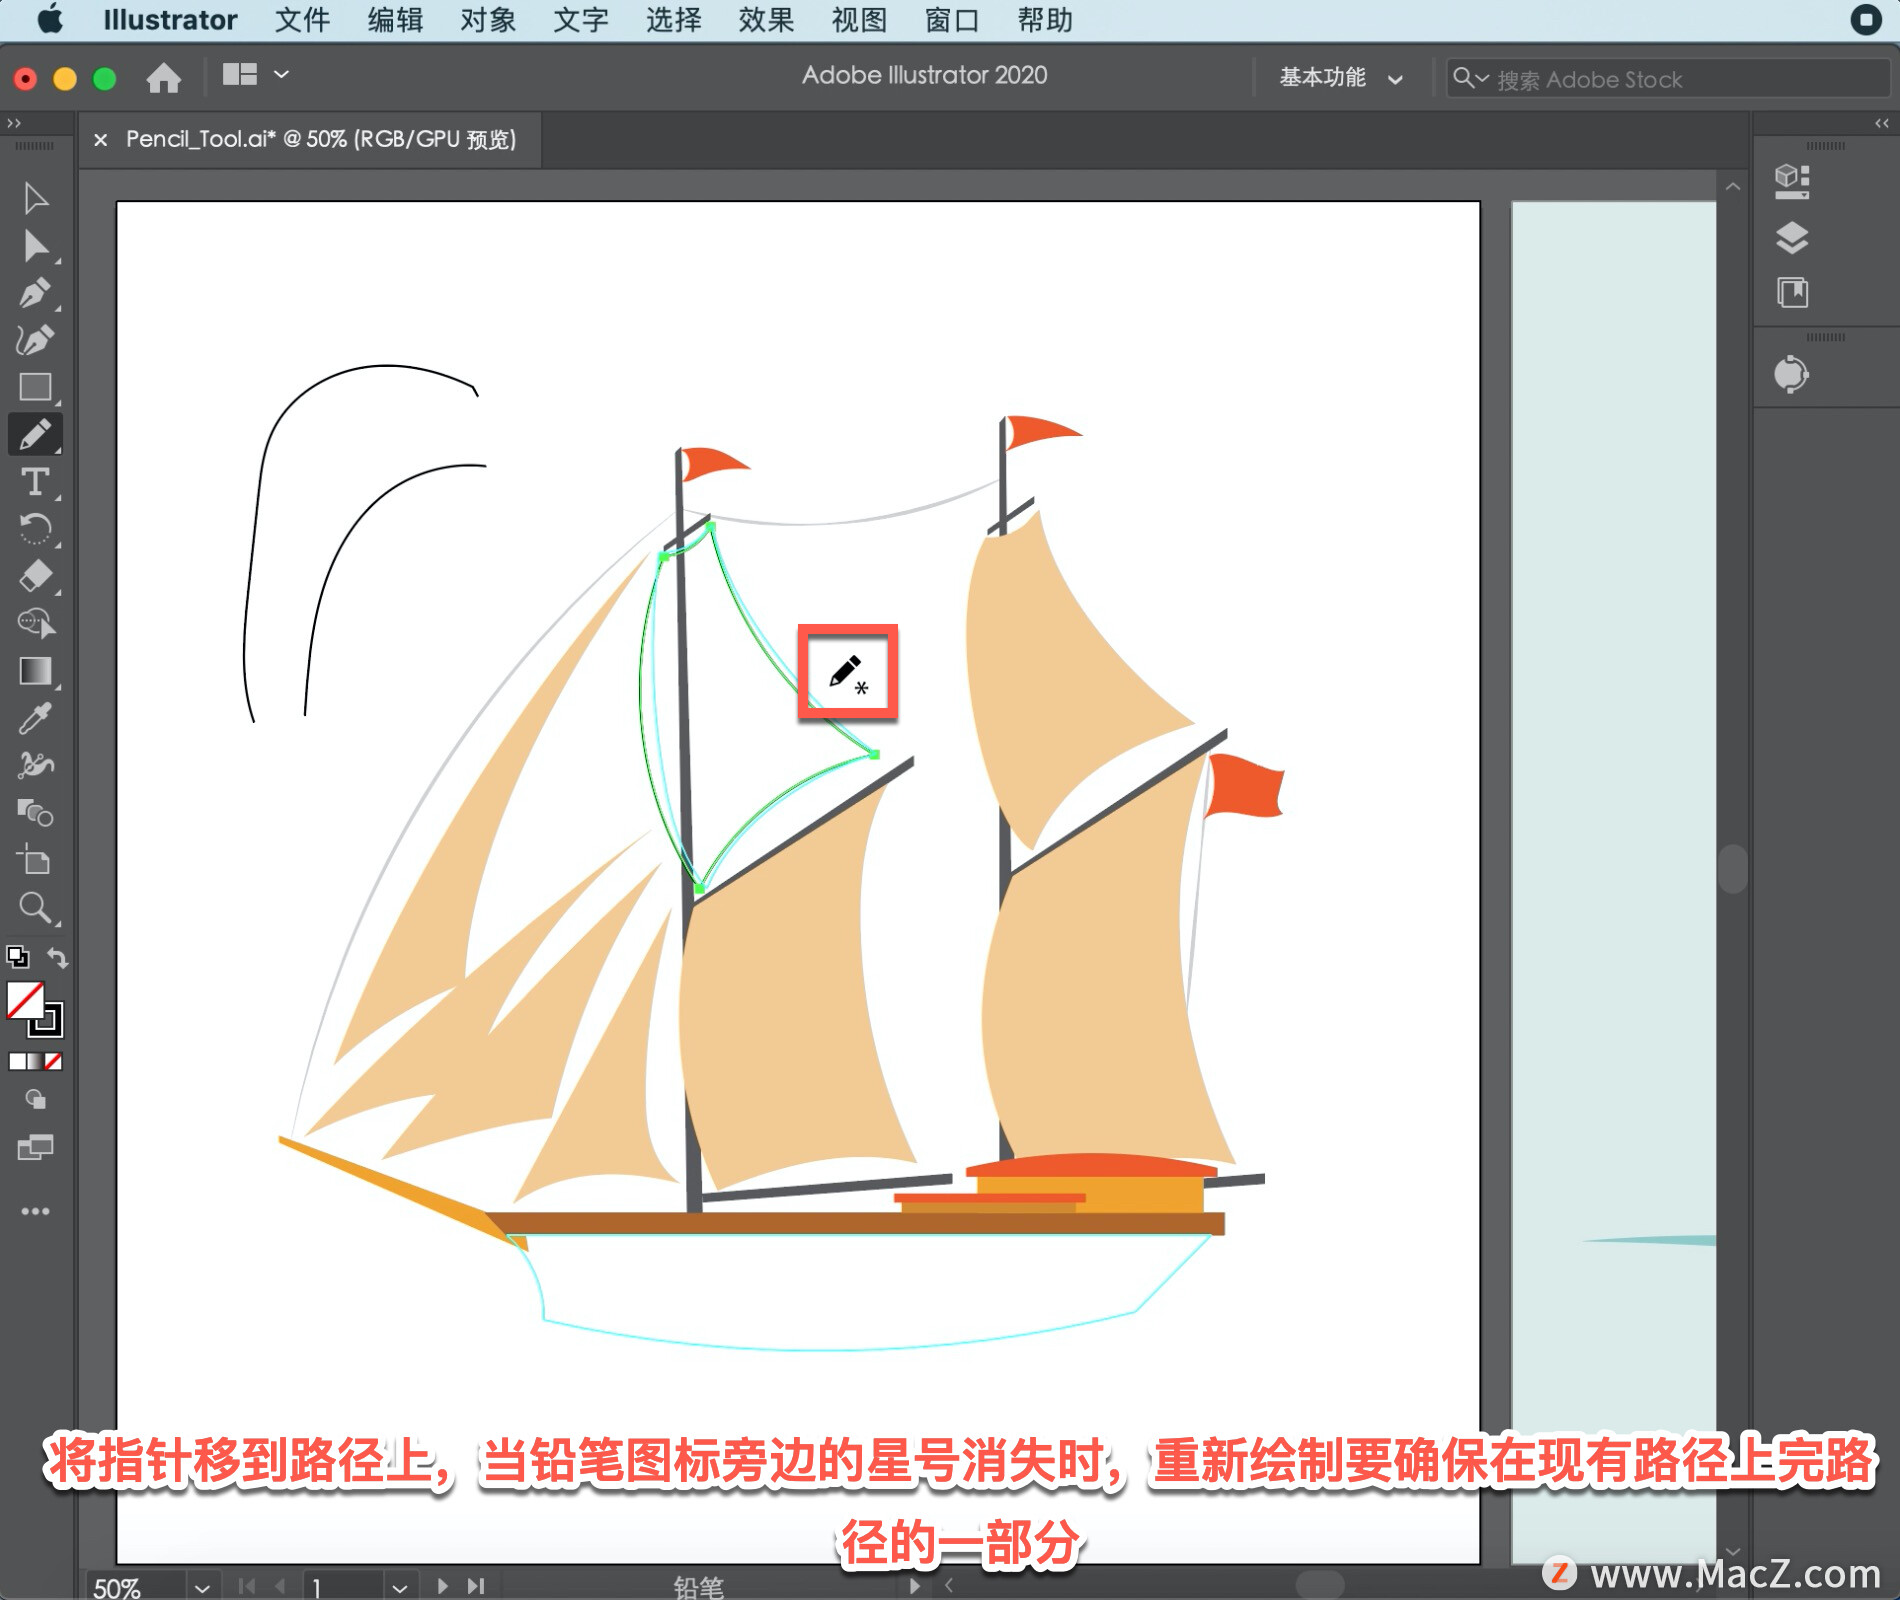Open the 编辑 menu
This screenshot has width=1900, height=1600.
[395, 20]
